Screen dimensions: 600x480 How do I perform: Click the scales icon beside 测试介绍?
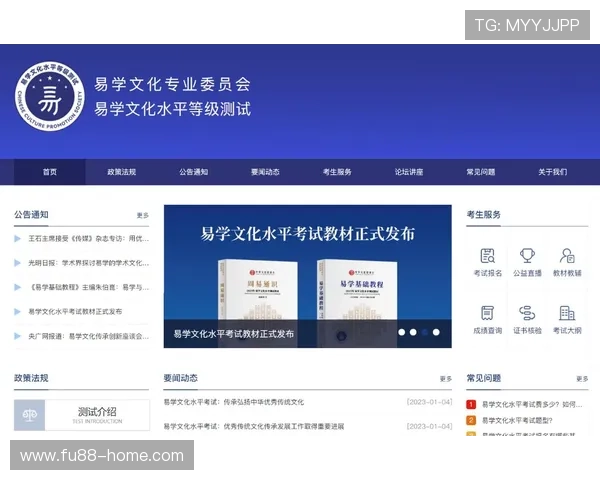pyautogui.click(x=29, y=415)
